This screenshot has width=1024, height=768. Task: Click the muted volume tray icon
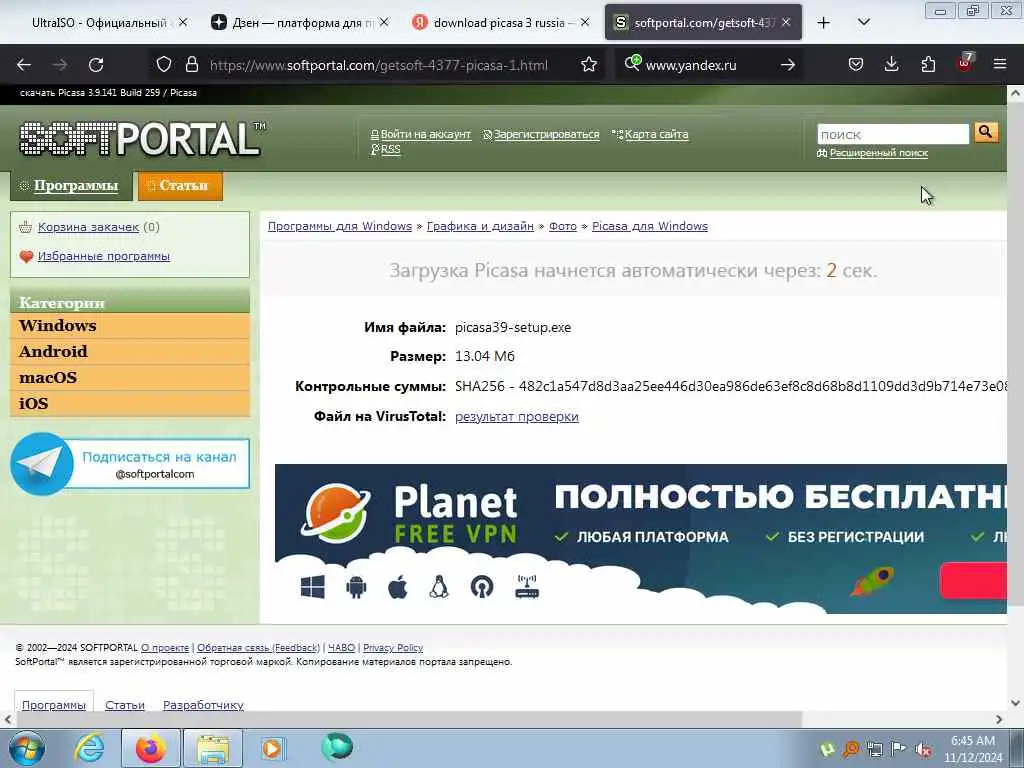[x=923, y=750]
